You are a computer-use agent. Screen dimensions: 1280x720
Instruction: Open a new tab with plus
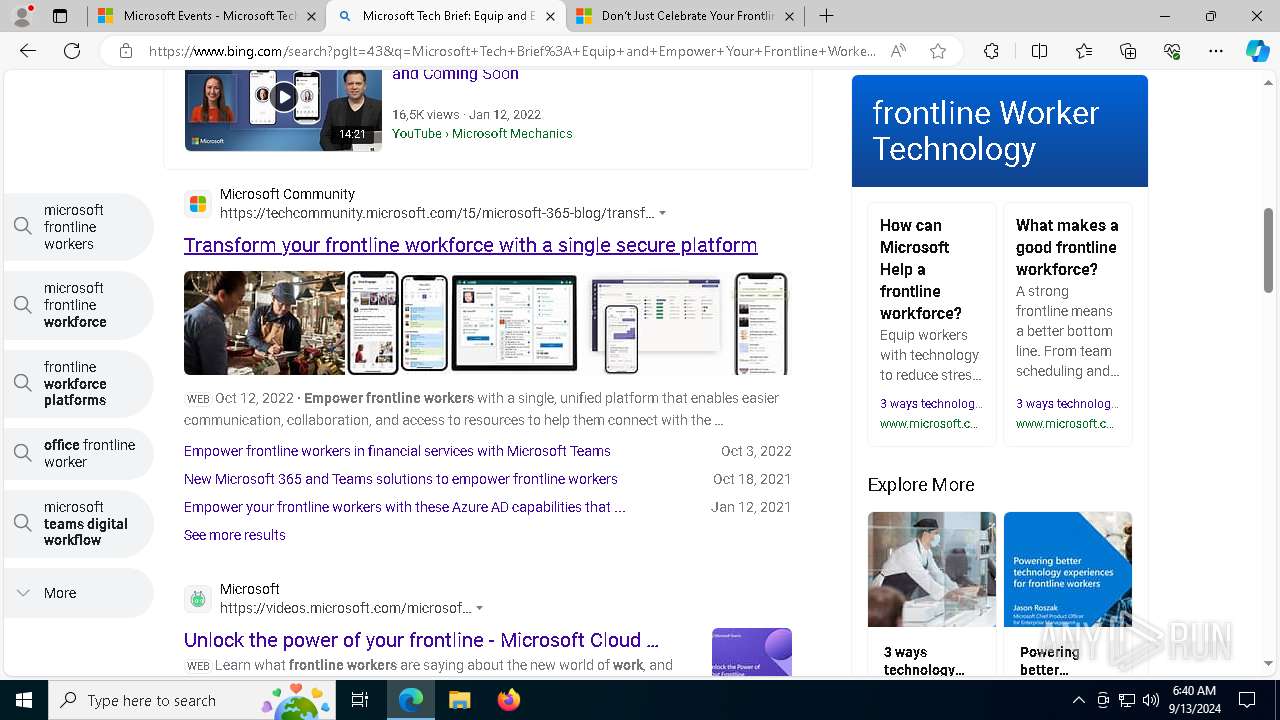[826, 16]
